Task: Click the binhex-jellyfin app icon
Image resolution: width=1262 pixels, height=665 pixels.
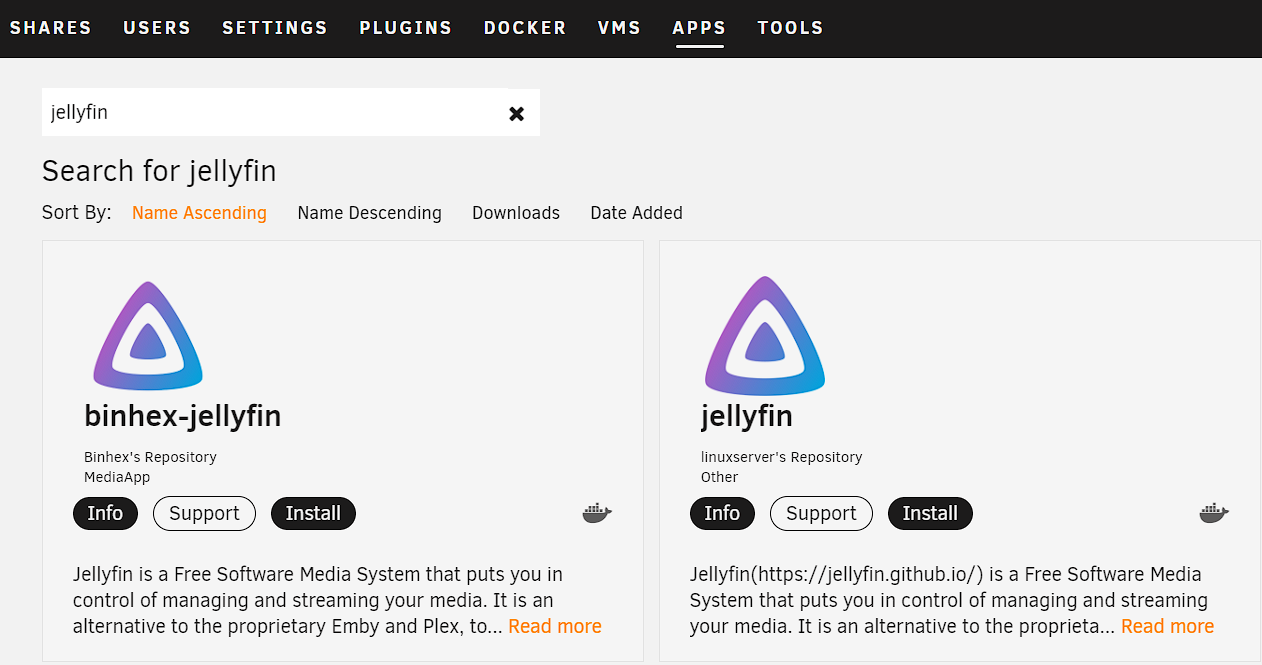Action: tap(147, 337)
